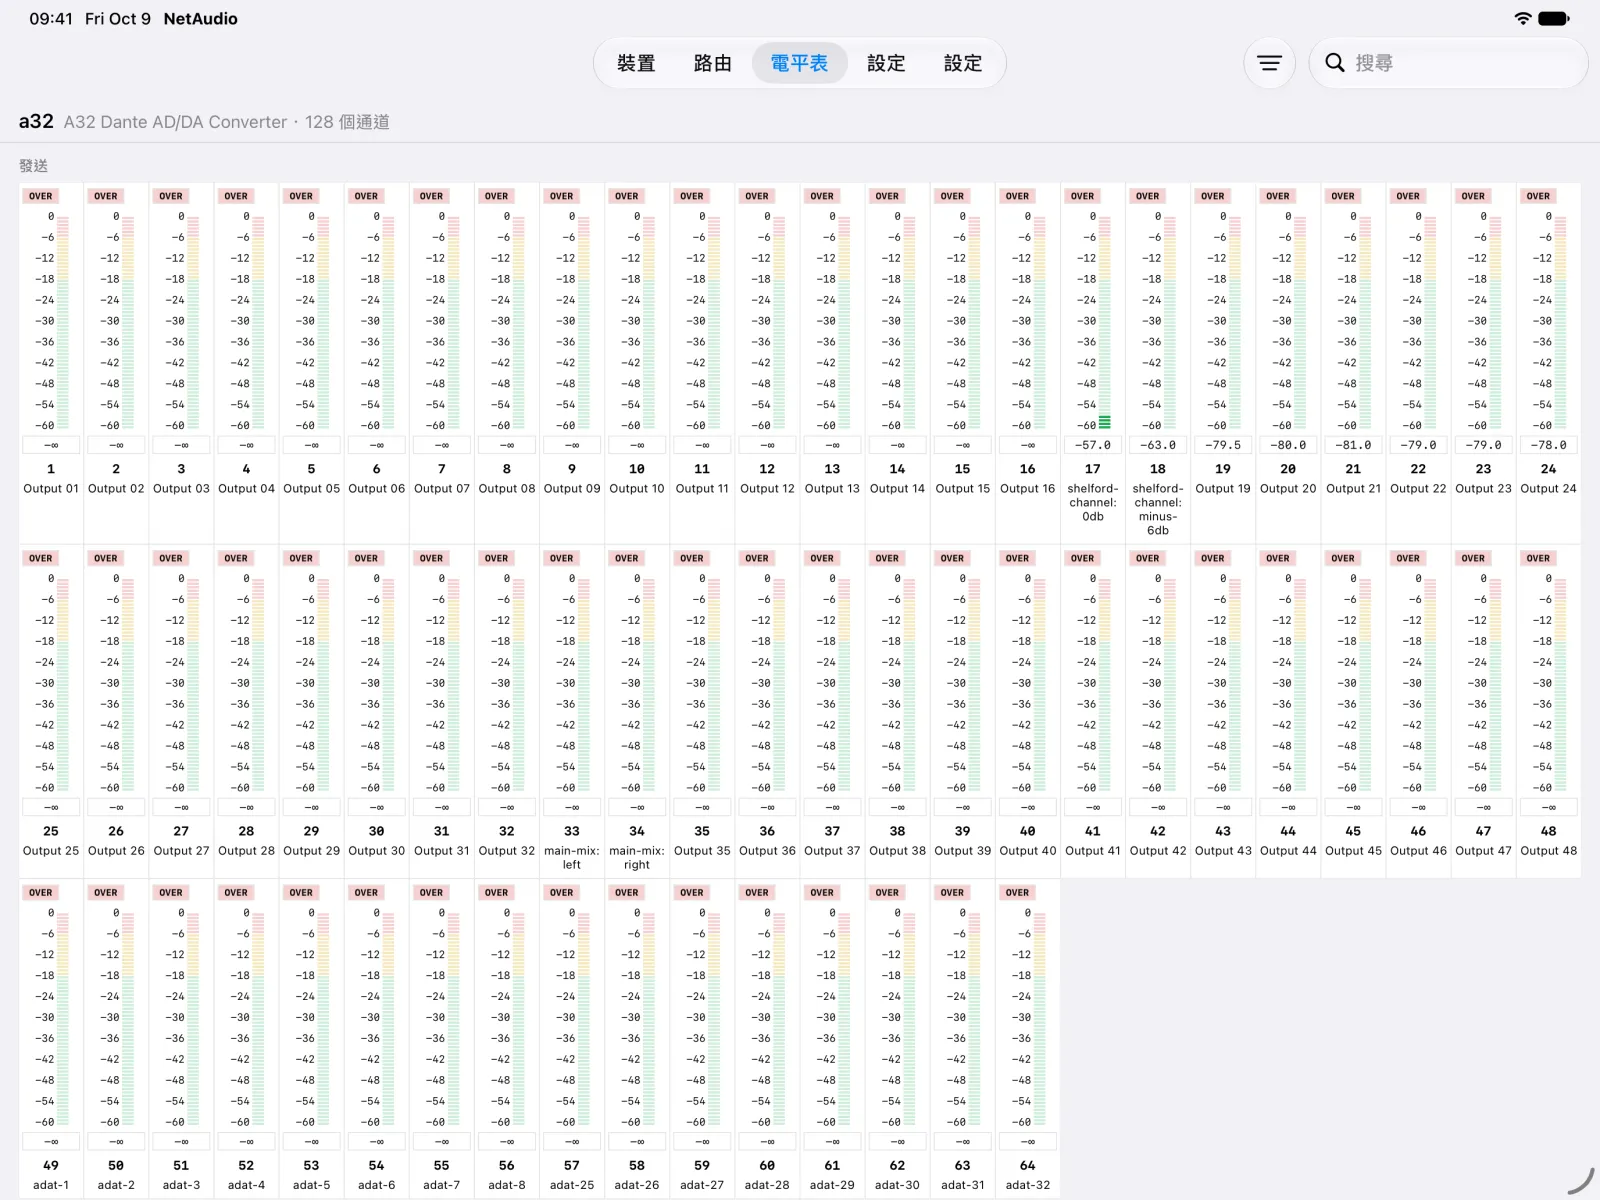Click the -57.0 level readout
Viewport: 1600px width, 1200px height.
[x=1092, y=445]
